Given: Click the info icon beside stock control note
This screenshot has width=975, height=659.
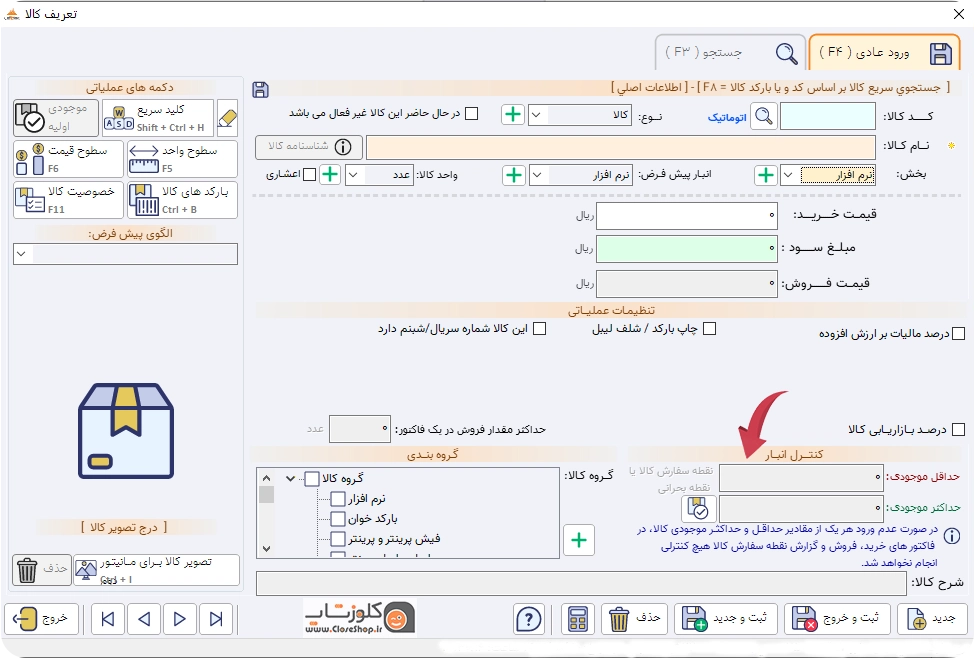Looking at the screenshot, I should point(951,536).
